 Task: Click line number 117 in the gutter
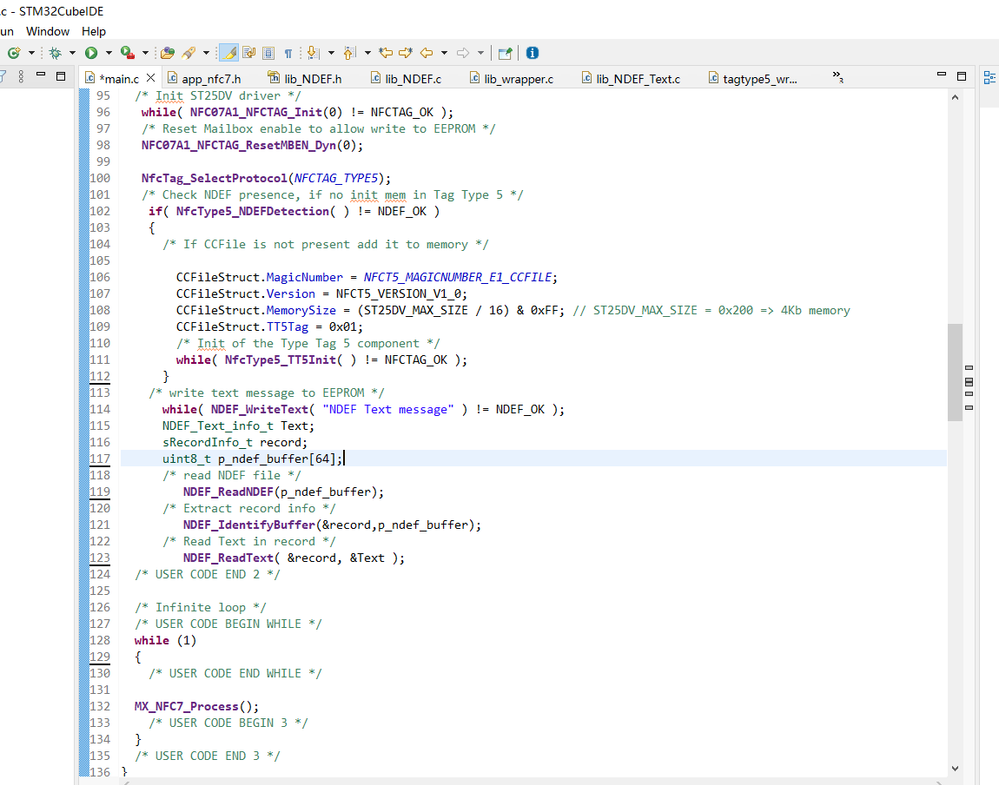coord(99,459)
